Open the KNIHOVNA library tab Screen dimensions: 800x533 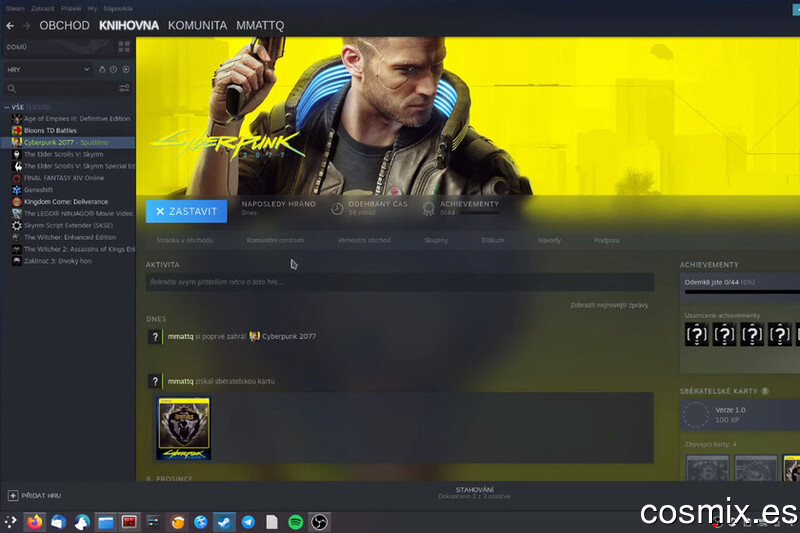[129, 26]
